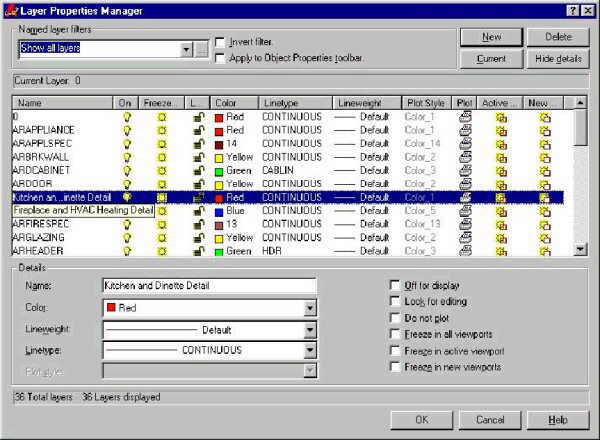Sort layers by the Name column header

62,103
